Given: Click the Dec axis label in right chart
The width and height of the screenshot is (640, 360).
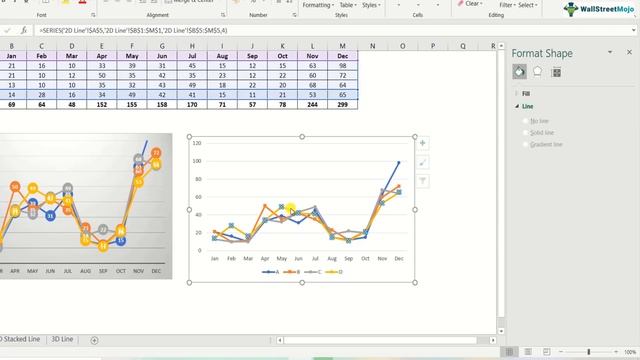Looking at the screenshot, I should pyautogui.click(x=399, y=258).
